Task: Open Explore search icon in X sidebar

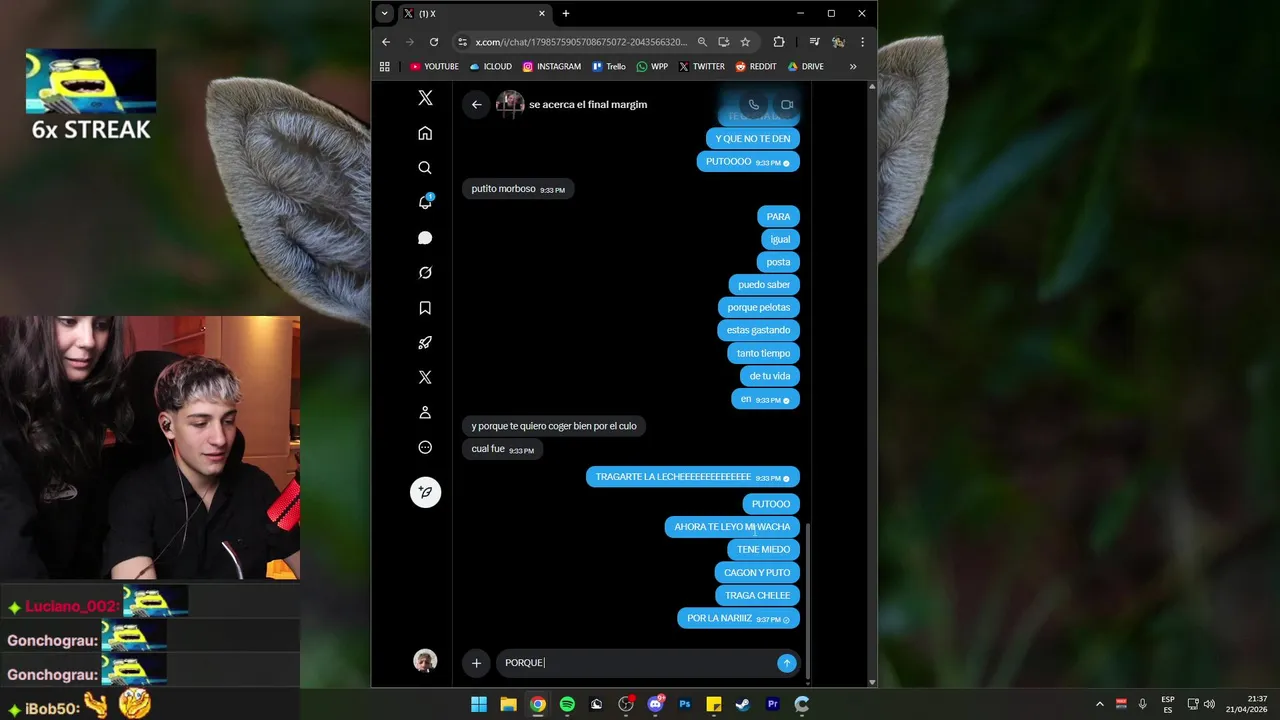Action: (425, 168)
